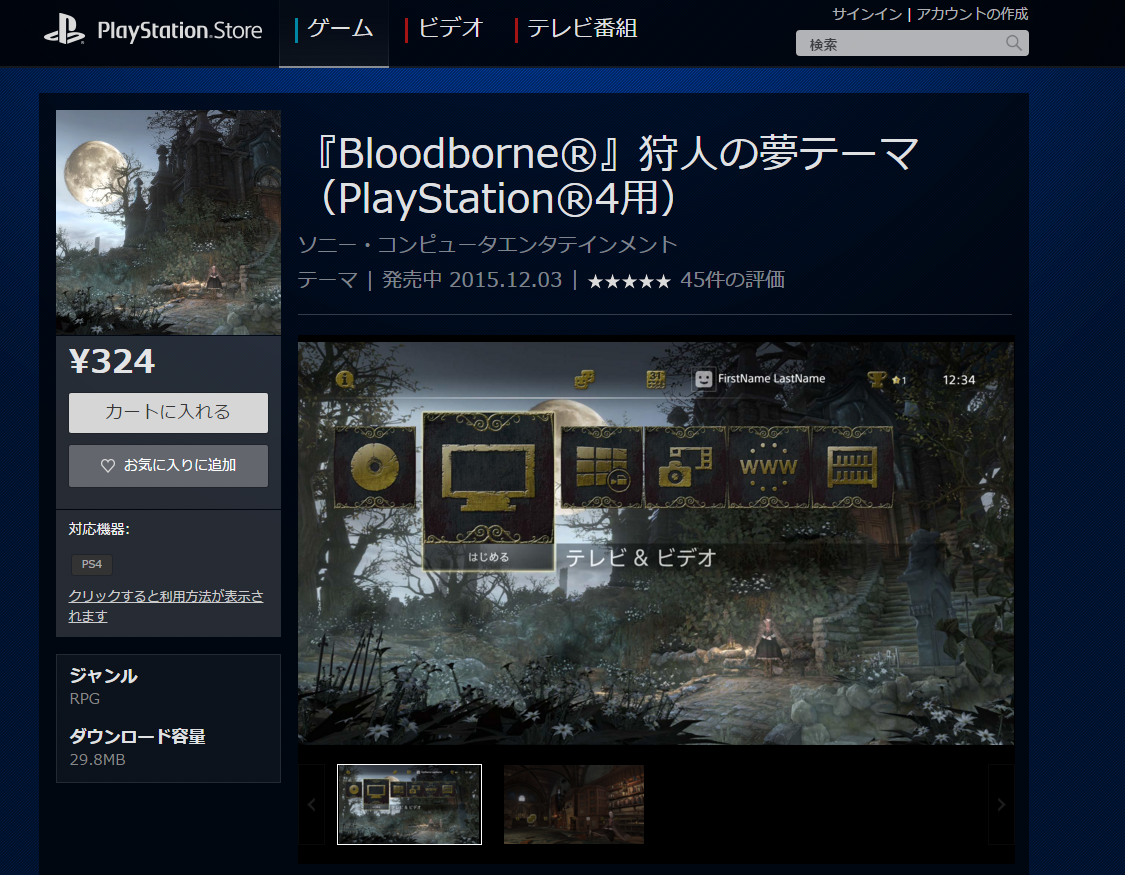Toggle お気に入りに追加 favorite button

[168, 465]
